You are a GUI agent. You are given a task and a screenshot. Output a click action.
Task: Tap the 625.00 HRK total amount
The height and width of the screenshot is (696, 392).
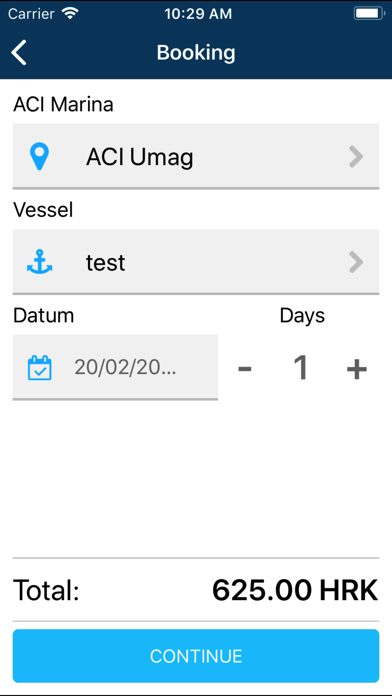tap(295, 590)
